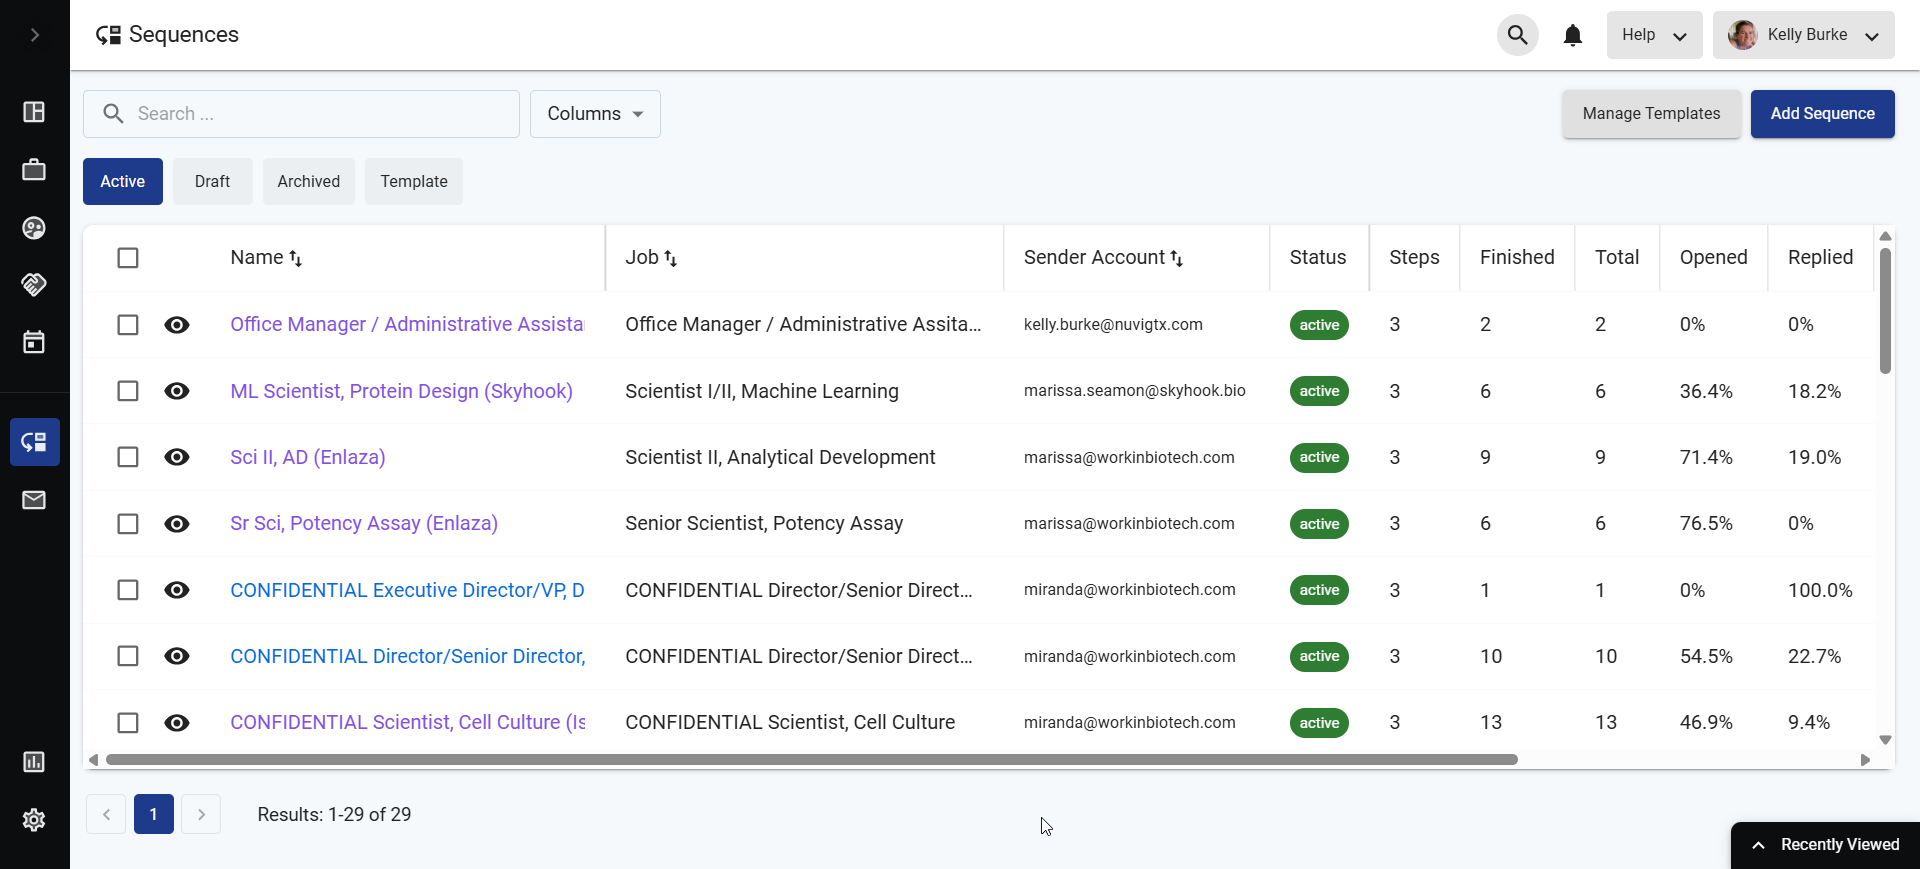1920x869 pixels.
Task: Click the Add Sequence button
Action: [x=1822, y=114]
